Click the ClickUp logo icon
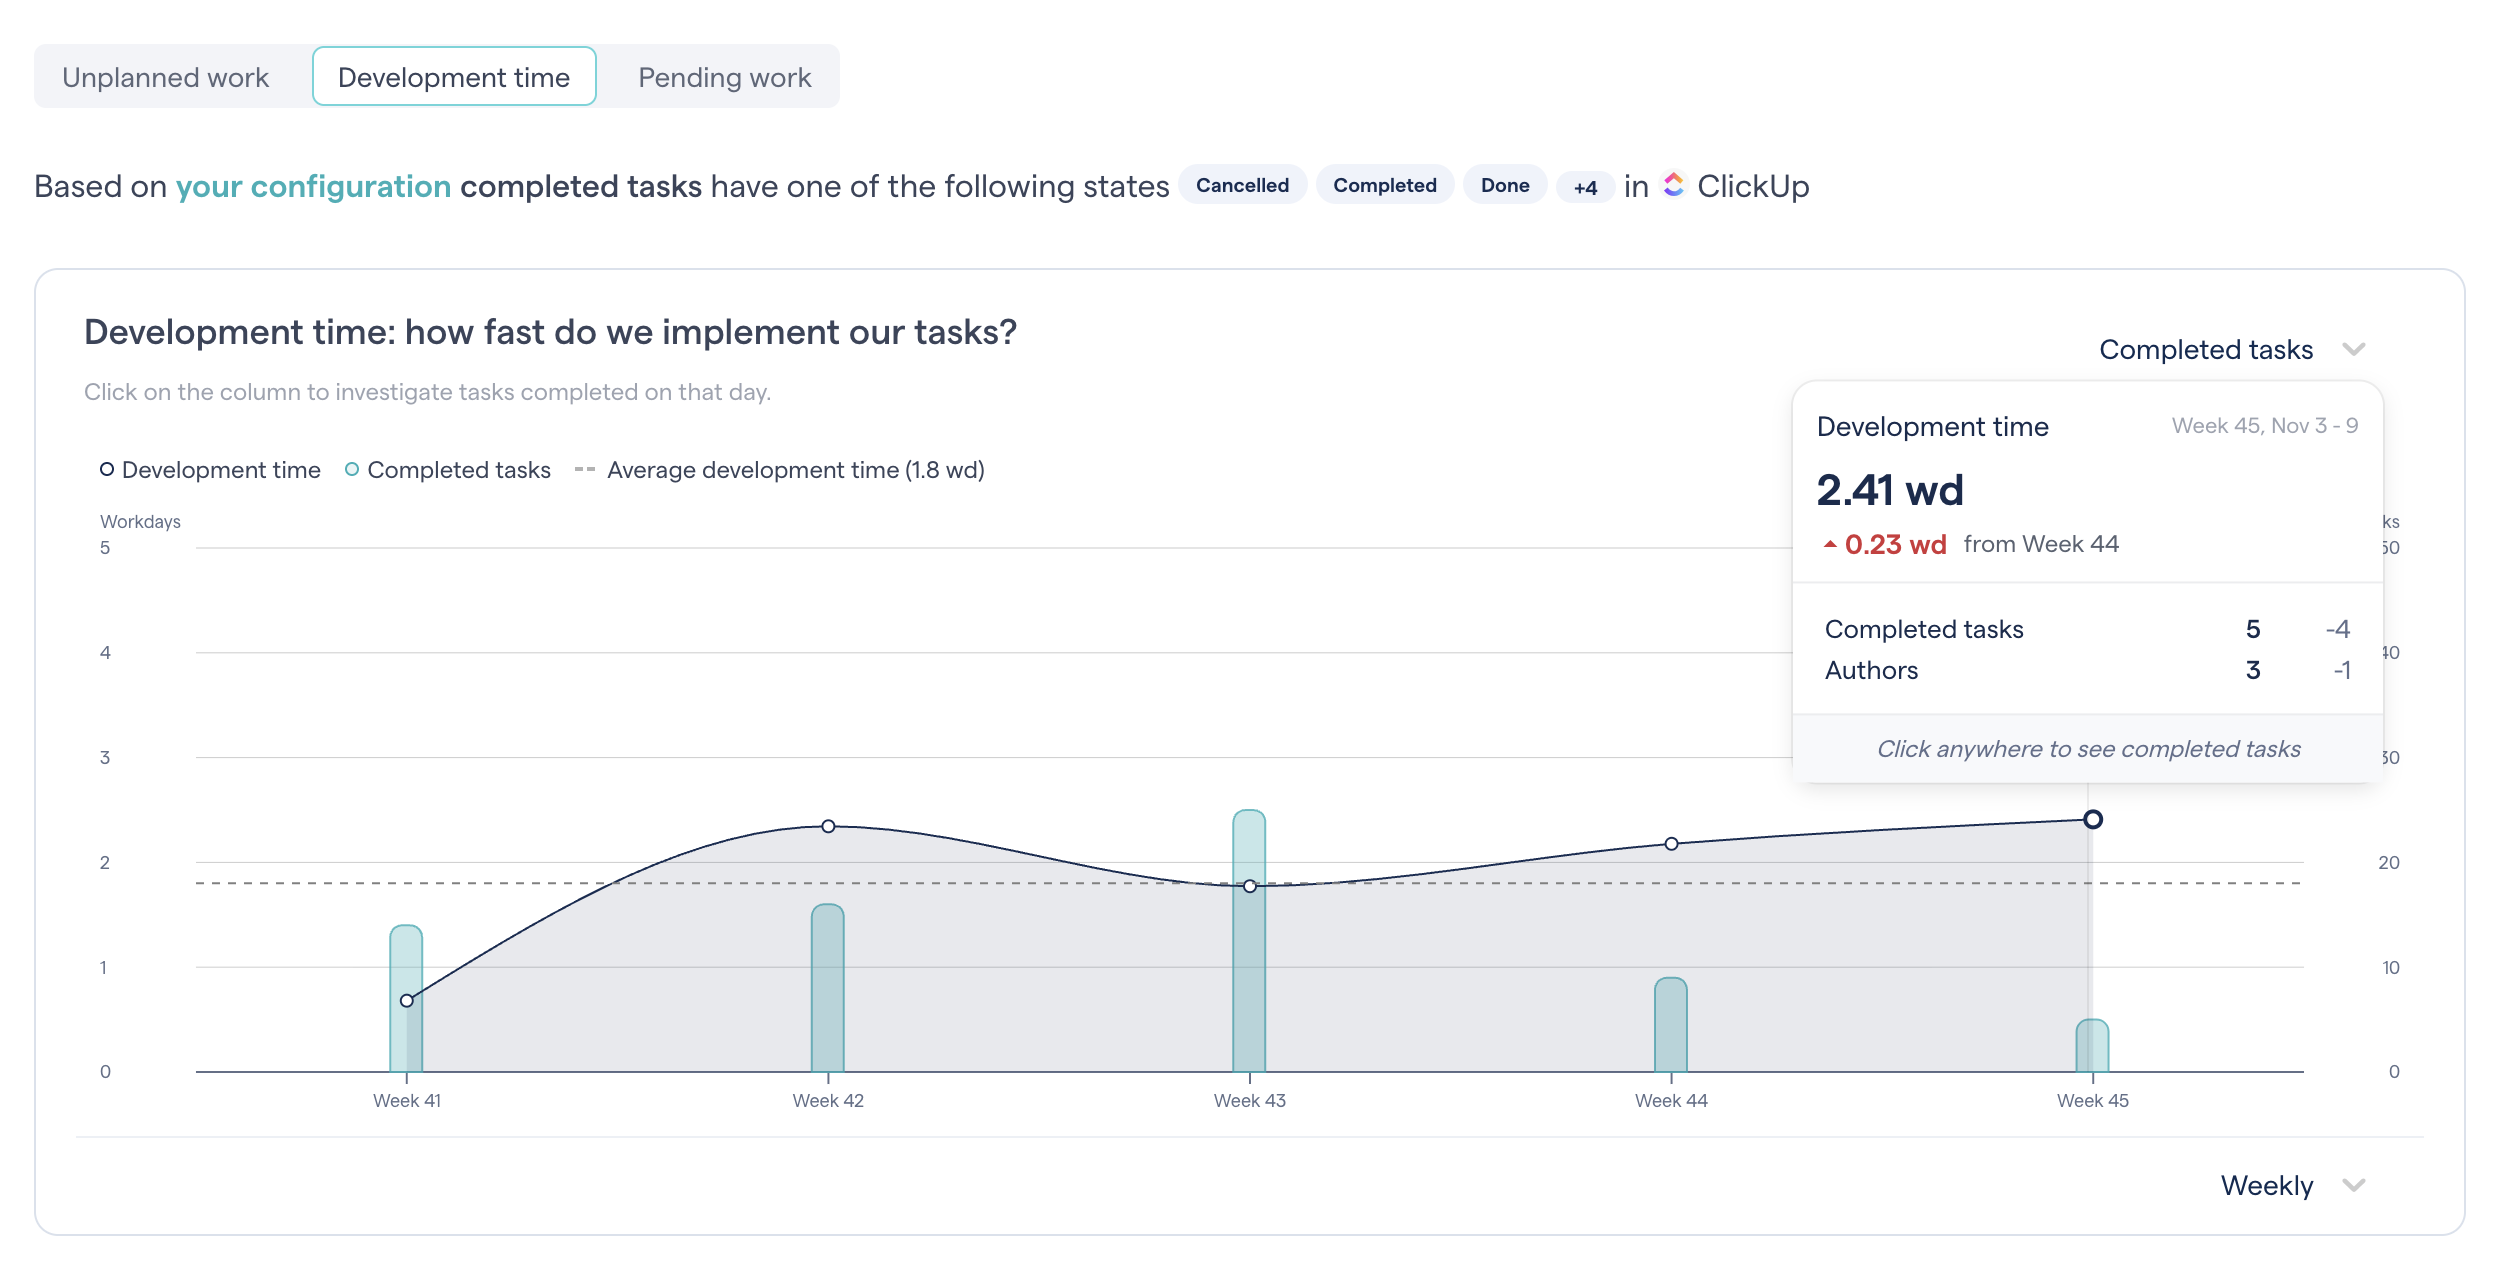The width and height of the screenshot is (2494, 1264). [1675, 185]
